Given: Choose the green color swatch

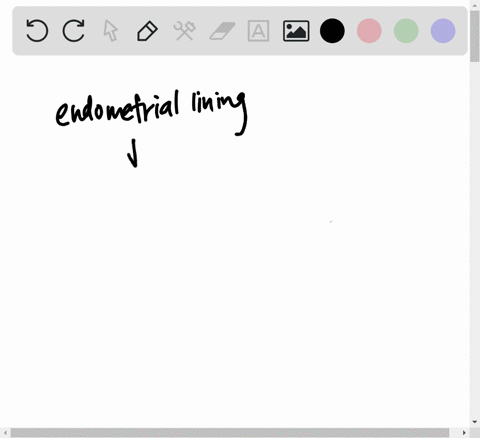Looking at the screenshot, I should coord(406,31).
